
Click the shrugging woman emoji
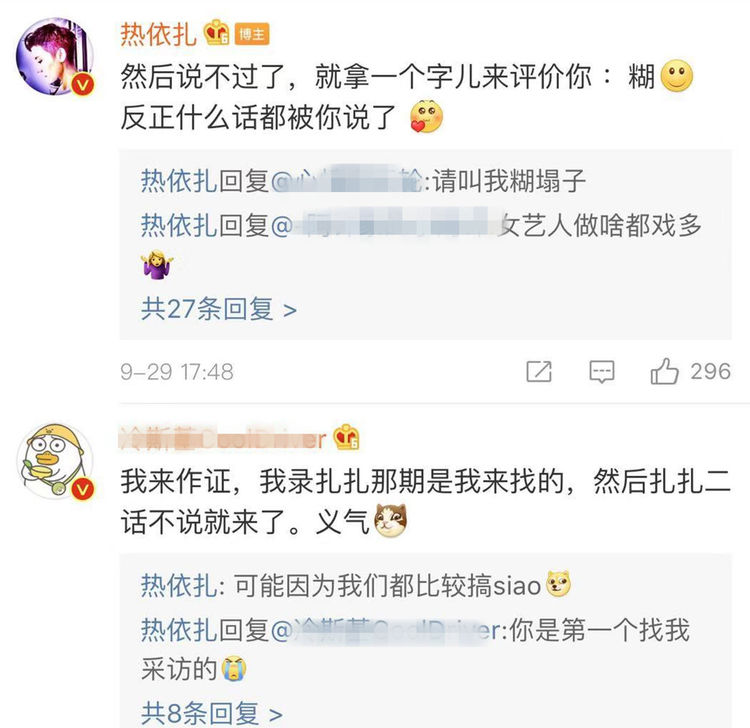click(155, 265)
